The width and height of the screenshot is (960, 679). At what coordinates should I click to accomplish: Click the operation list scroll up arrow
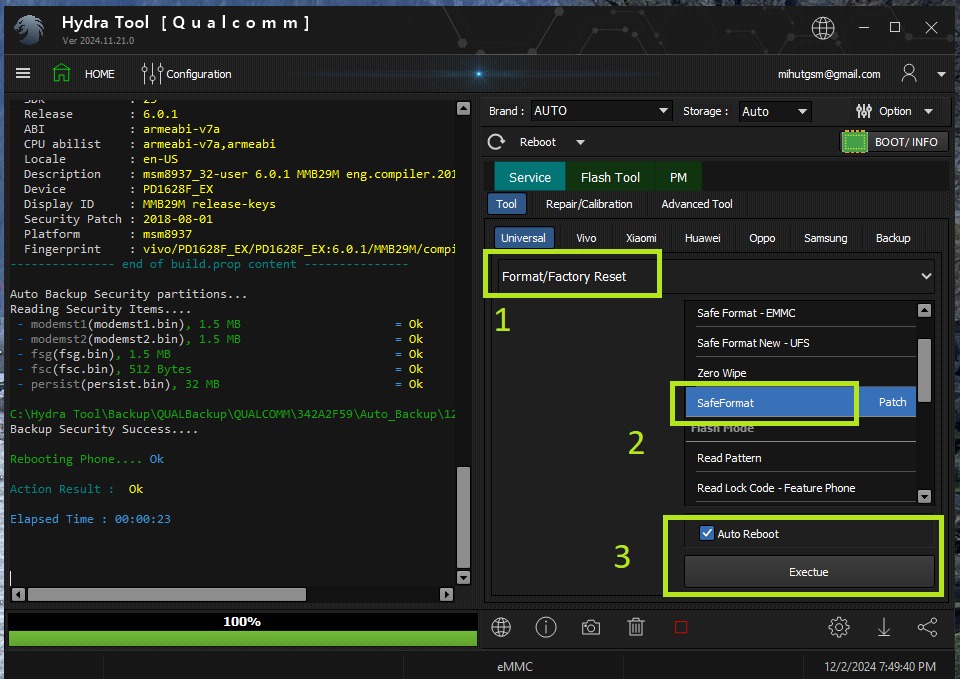[924, 310]
